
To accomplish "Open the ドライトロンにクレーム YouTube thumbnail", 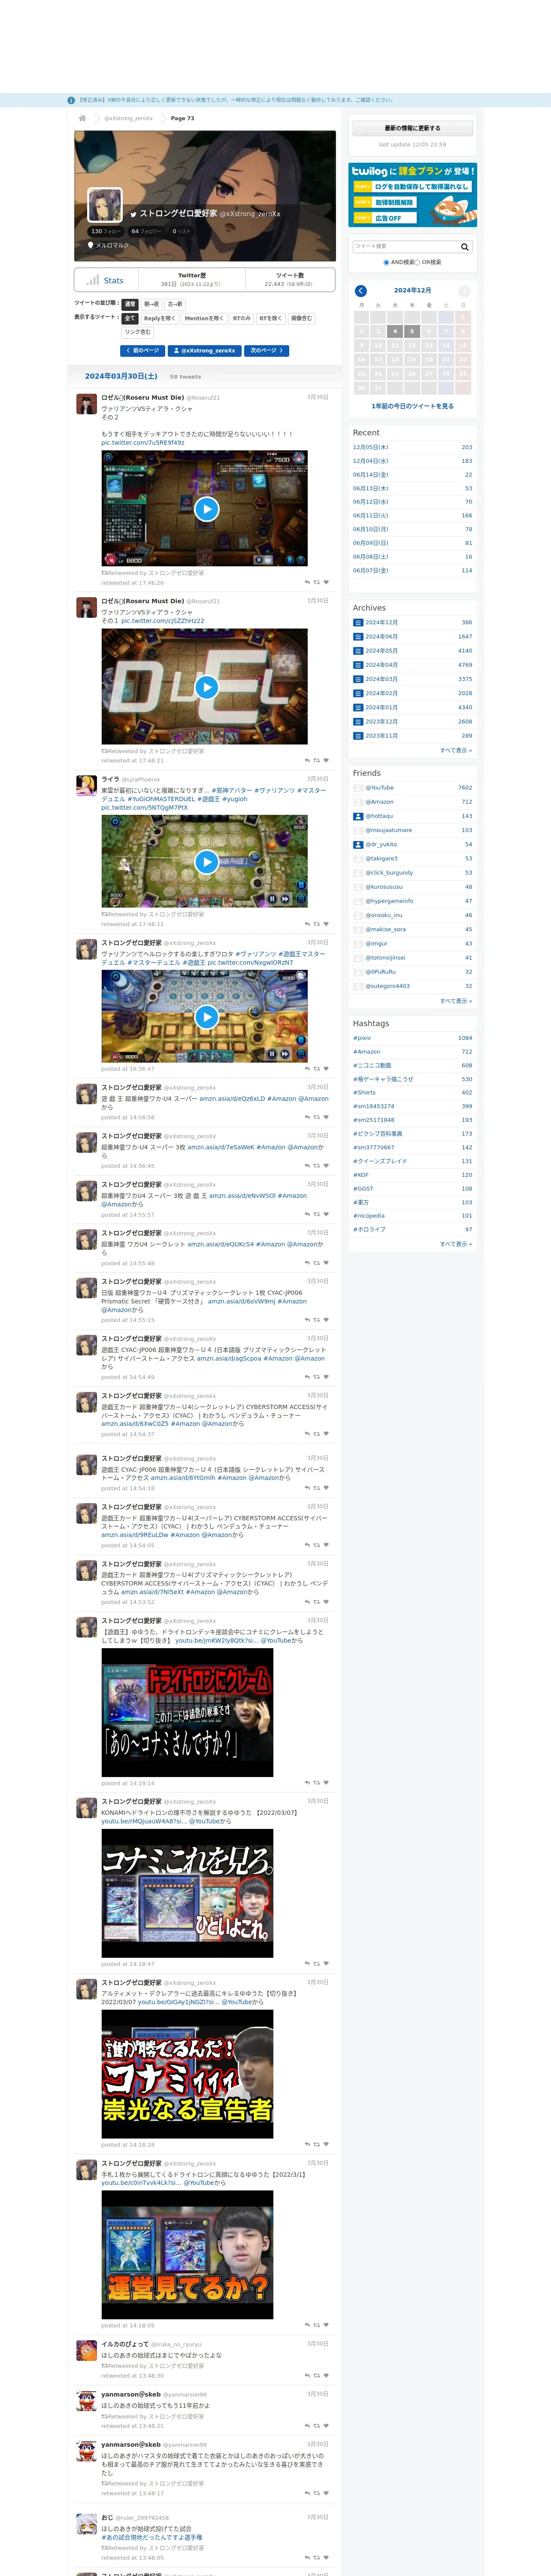I will (187, 1713).
